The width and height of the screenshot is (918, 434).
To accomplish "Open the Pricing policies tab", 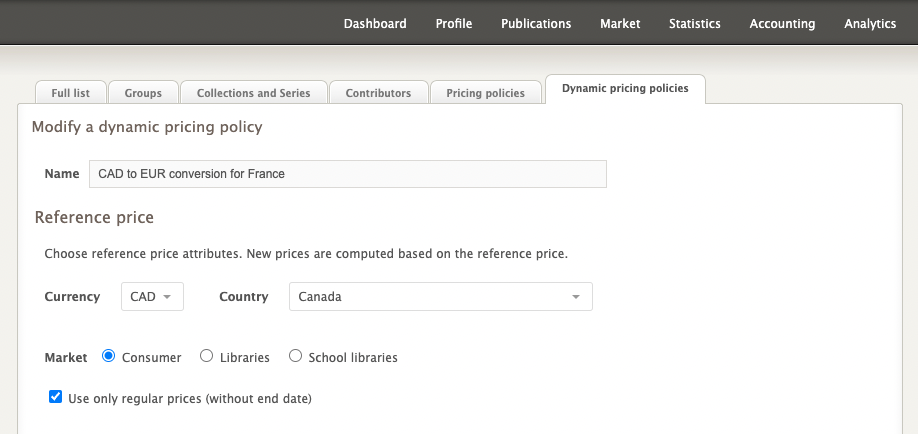I will [485, 93].
